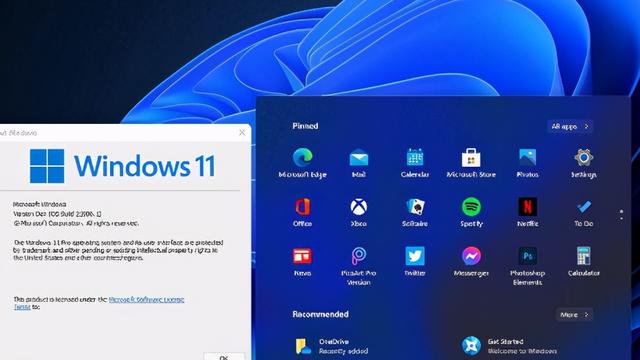640x360 pixels.
Task: Start the Solitaire game
Action: click(415, 212)
